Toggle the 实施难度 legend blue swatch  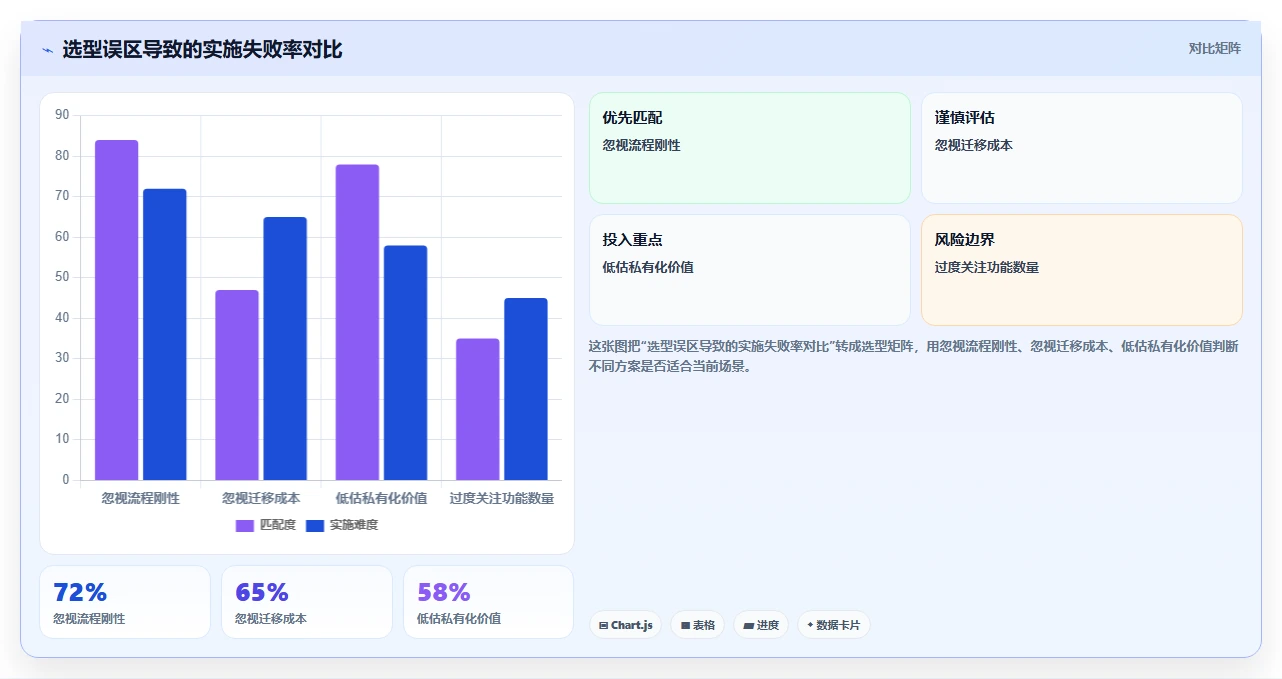[315, 525]
